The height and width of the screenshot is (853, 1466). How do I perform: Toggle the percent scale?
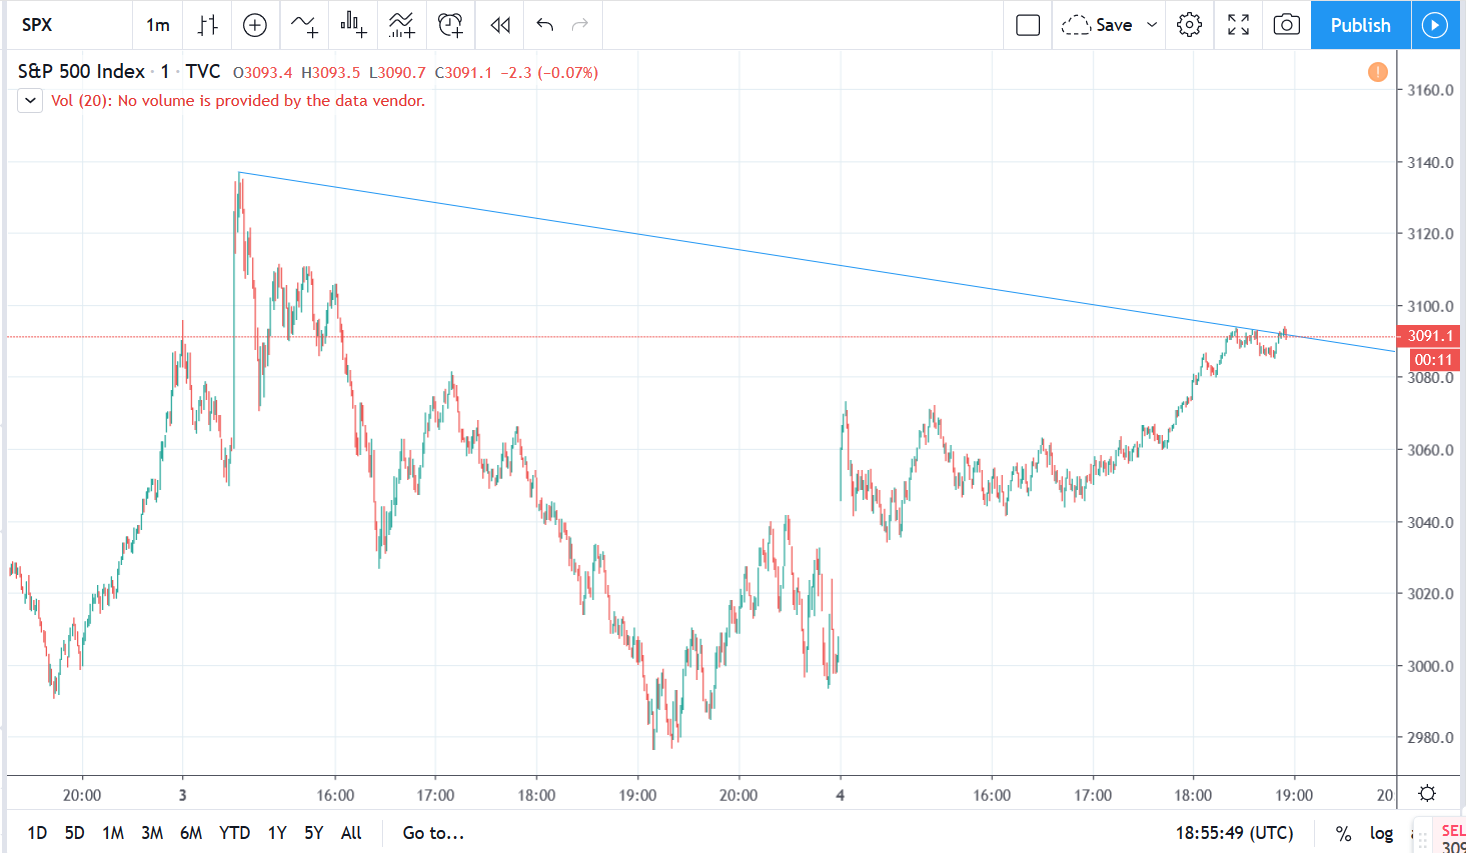[1344, 833]
